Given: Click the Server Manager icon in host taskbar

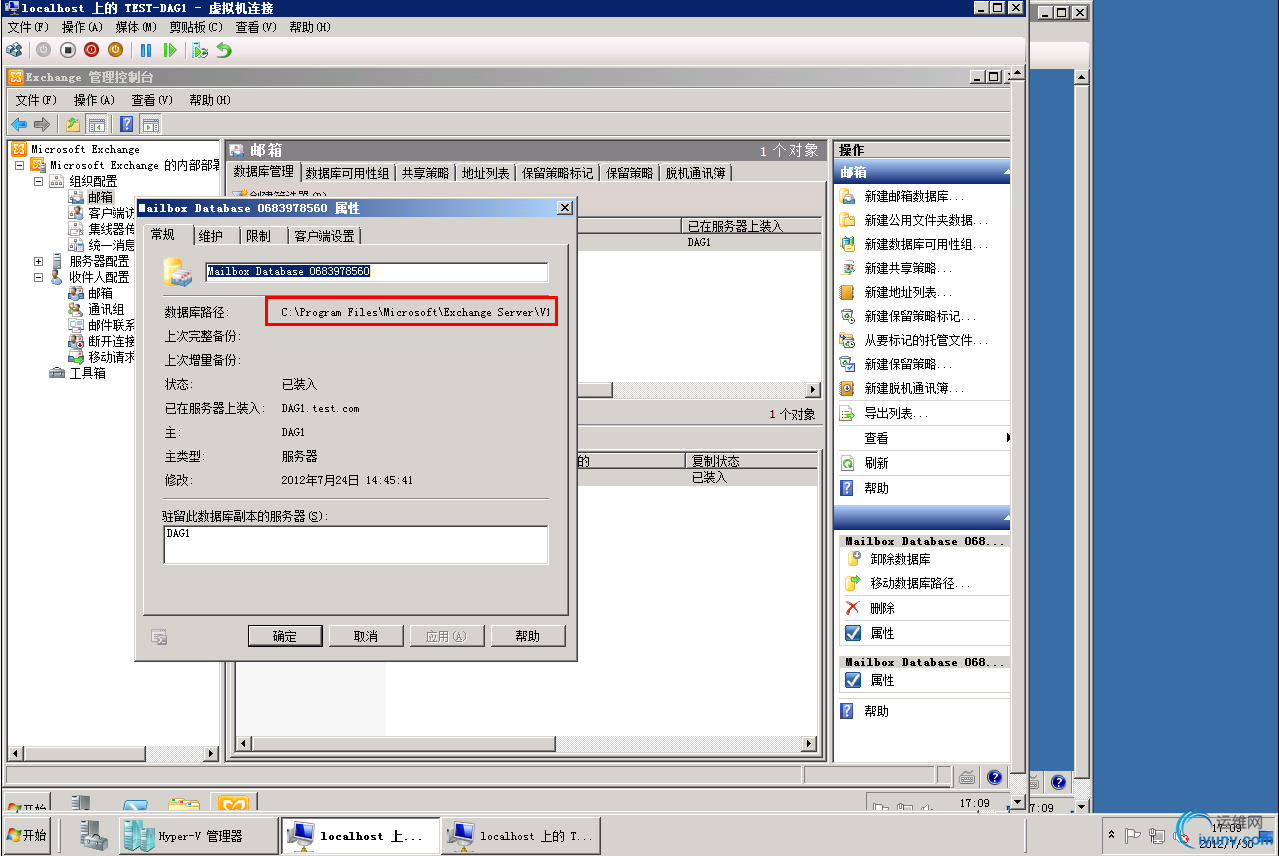Looking at the screenshot, I should click(95, 835).
